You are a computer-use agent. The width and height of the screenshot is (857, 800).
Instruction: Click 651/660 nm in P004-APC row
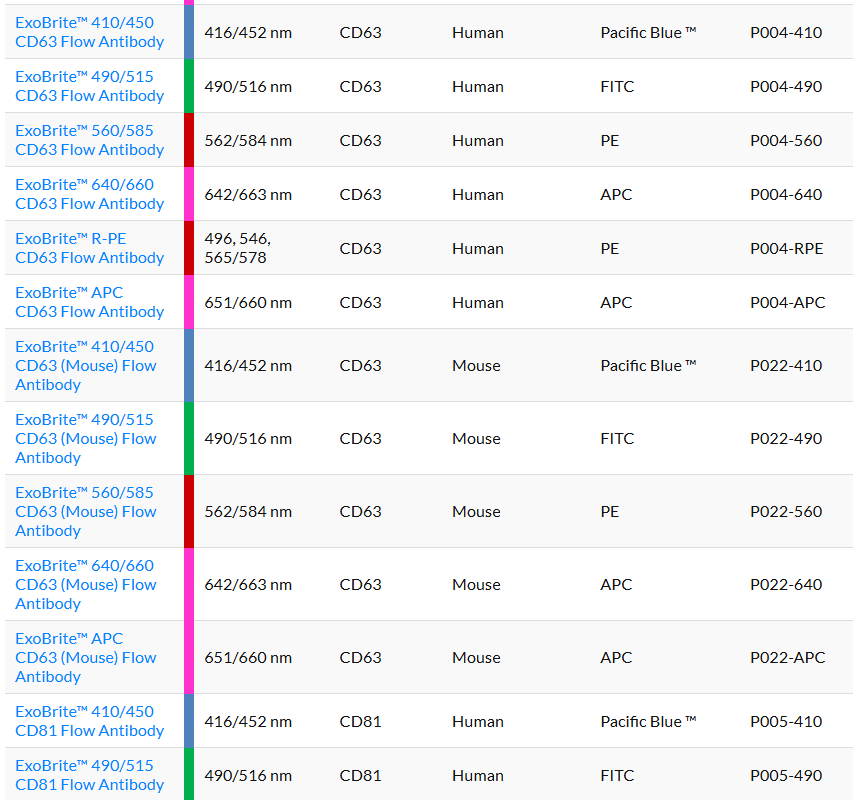point(248,303)
